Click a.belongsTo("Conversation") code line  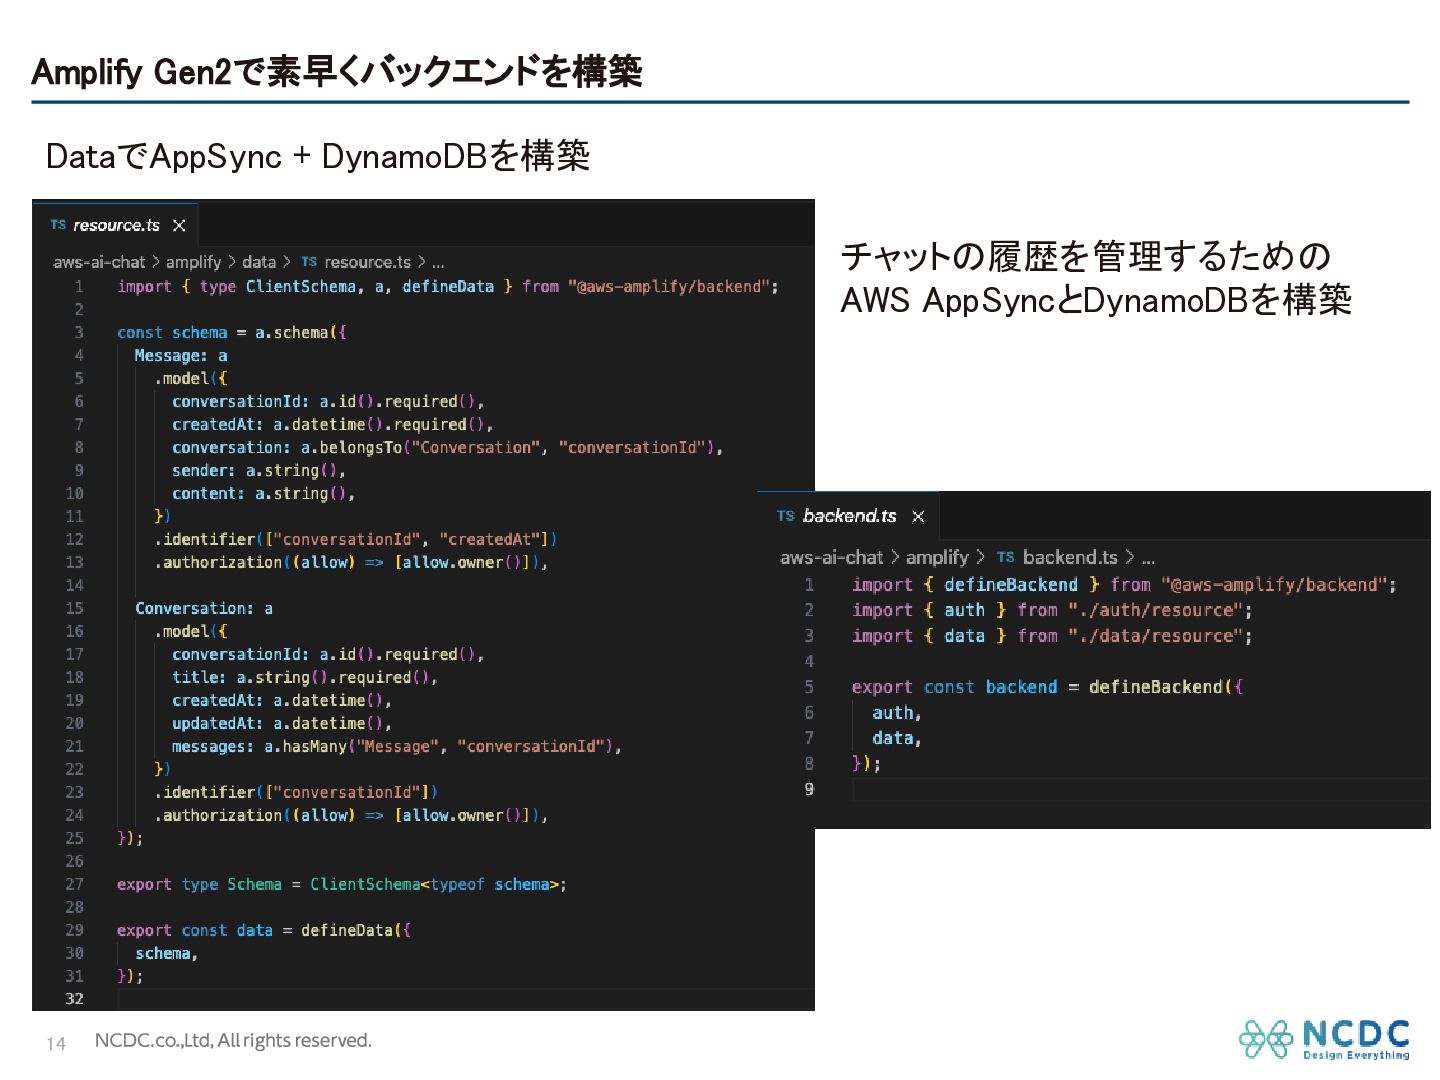447,447
